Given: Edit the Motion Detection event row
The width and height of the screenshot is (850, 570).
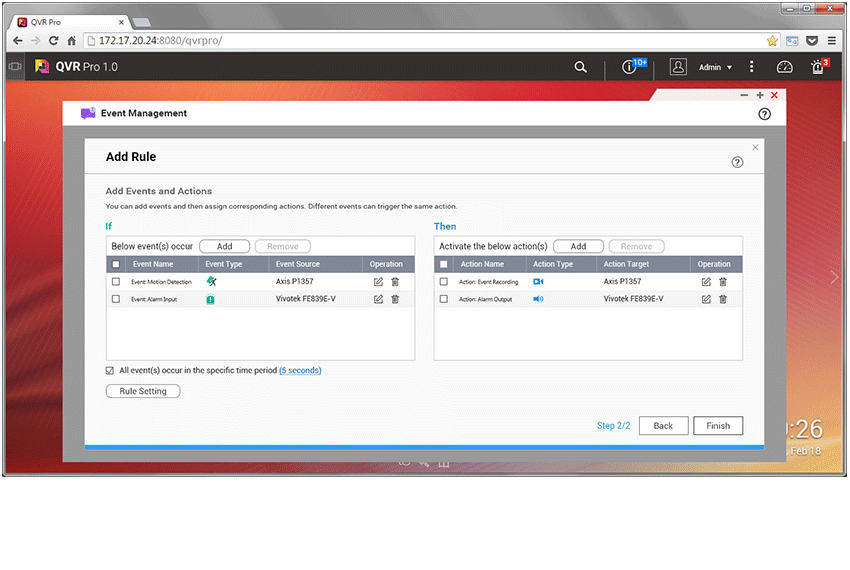Looking at the screenshot, I should [378, 282].
